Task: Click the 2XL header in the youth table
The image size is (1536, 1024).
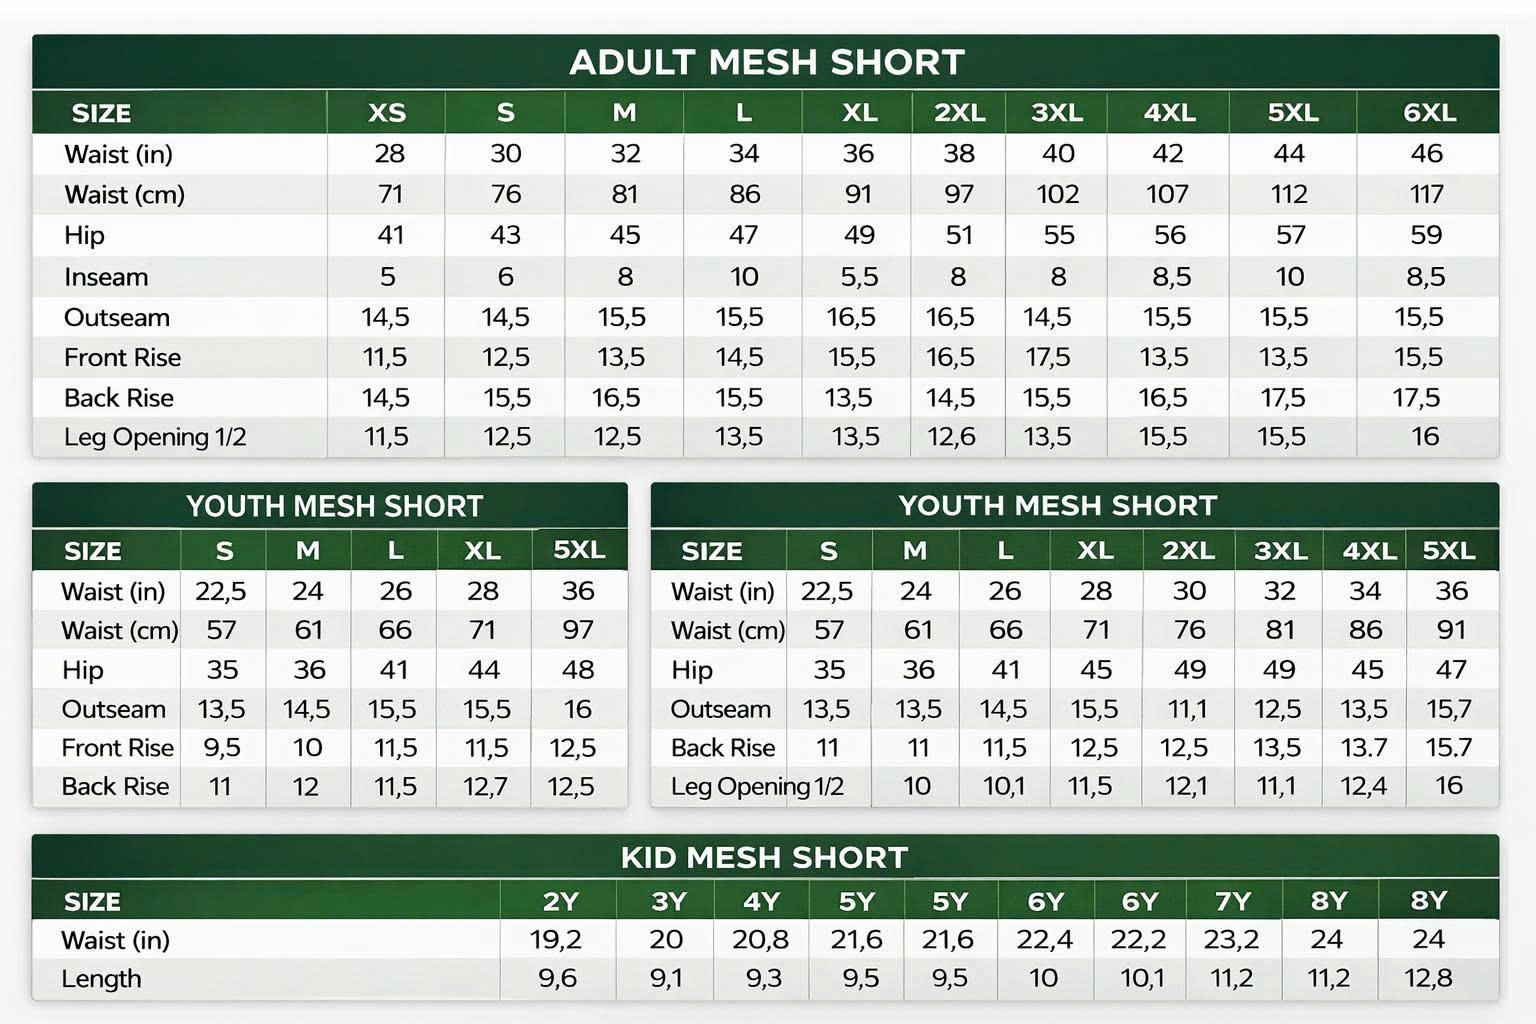Action: coord(1188,551)
